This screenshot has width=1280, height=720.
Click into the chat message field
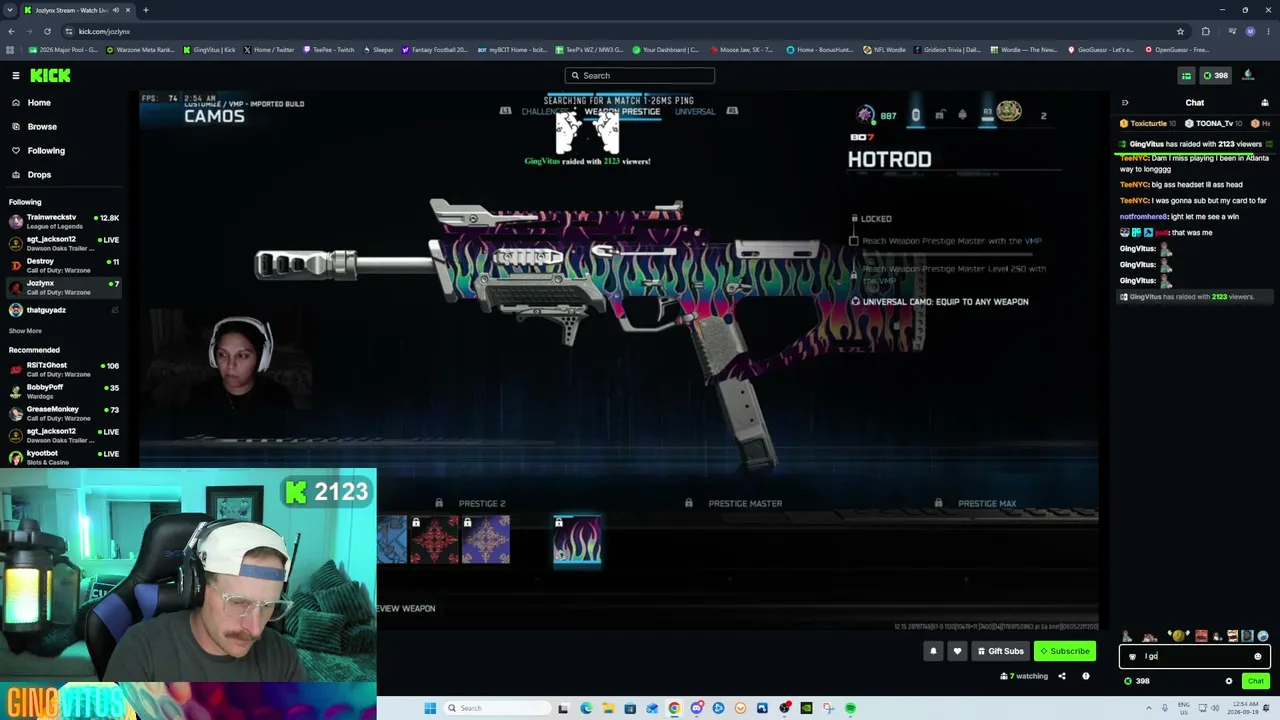[x=1195, y=657]
